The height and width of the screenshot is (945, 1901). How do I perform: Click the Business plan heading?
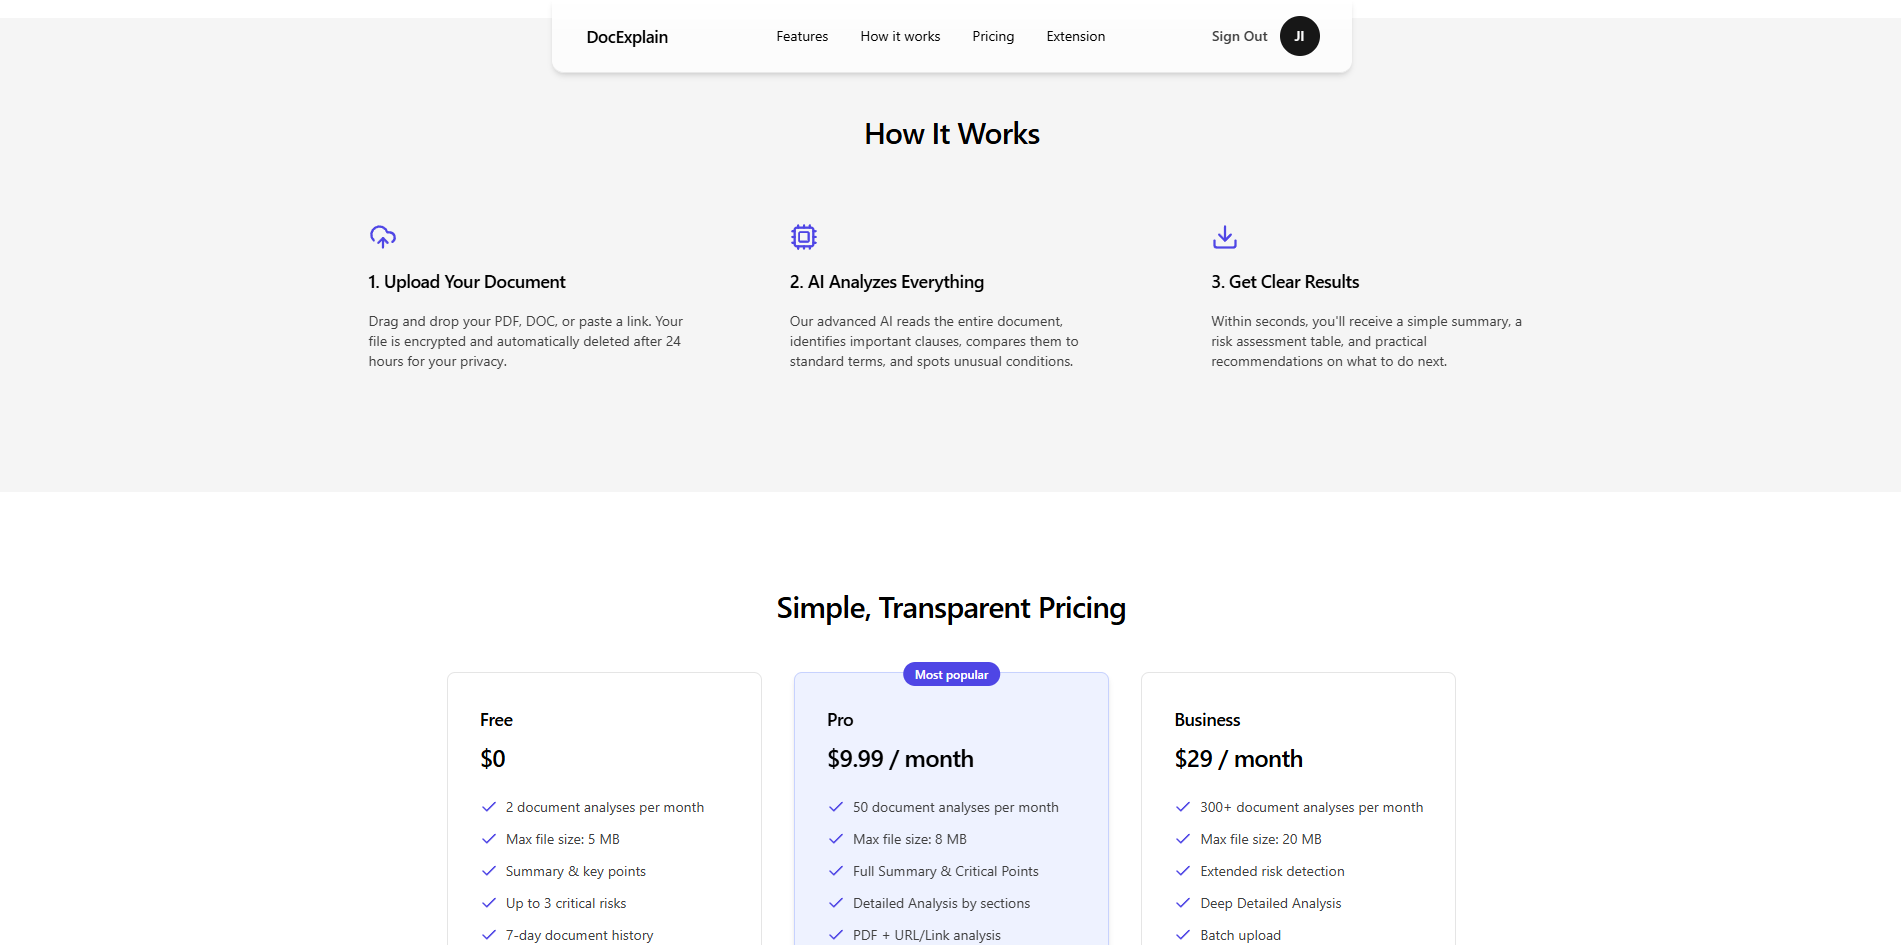pyautogui.click(x=1207, y=719)
